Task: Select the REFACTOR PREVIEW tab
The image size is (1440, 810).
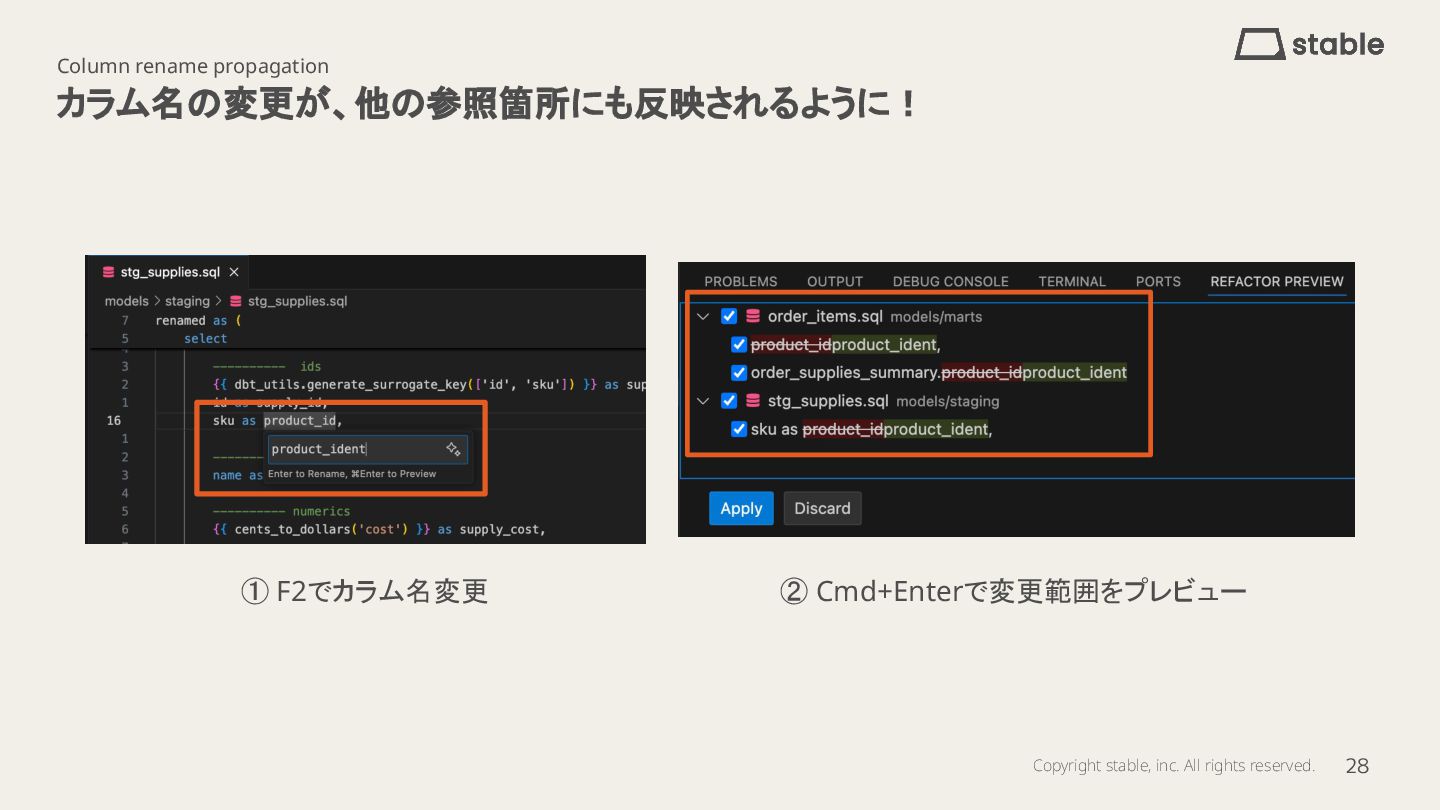Action: (x=1277, y=282)
